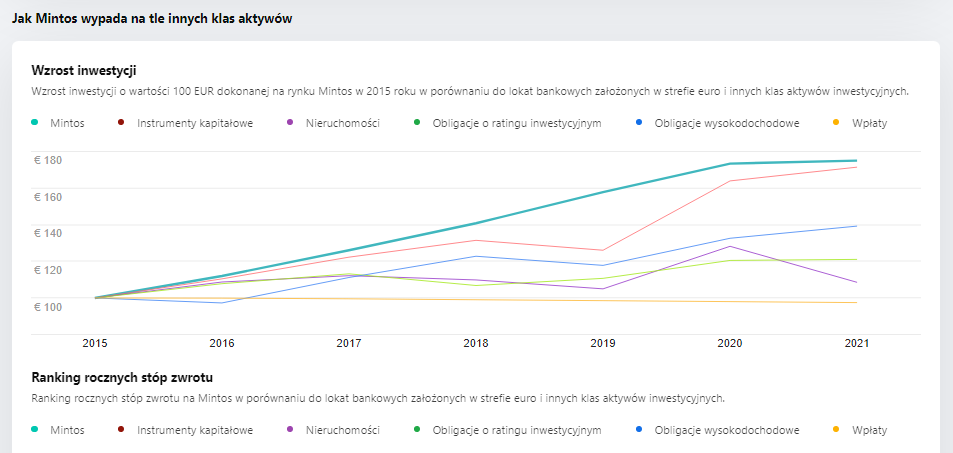
Task: Toggle Wpłaty in the Wzrost inwestycji legend
Action: [x=860, y=123]
